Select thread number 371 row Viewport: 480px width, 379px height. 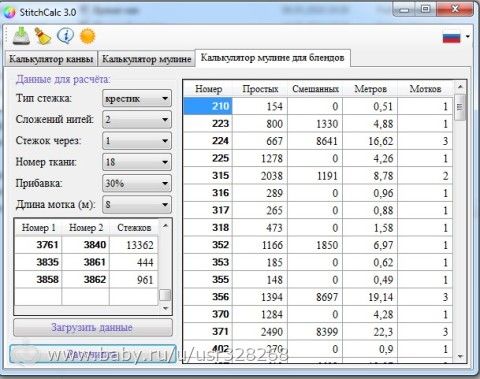click(318, 332)
